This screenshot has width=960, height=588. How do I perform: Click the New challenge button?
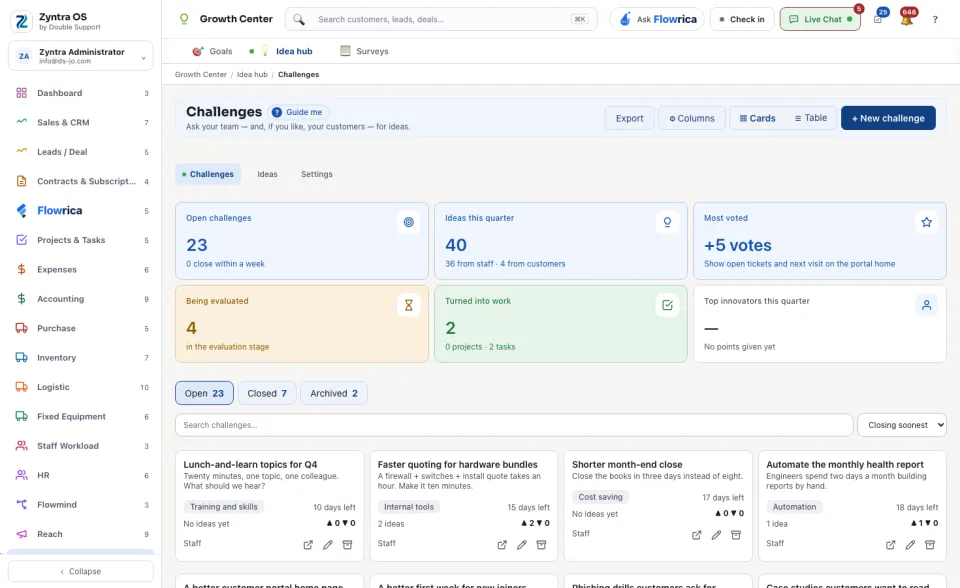coord(888,118)
